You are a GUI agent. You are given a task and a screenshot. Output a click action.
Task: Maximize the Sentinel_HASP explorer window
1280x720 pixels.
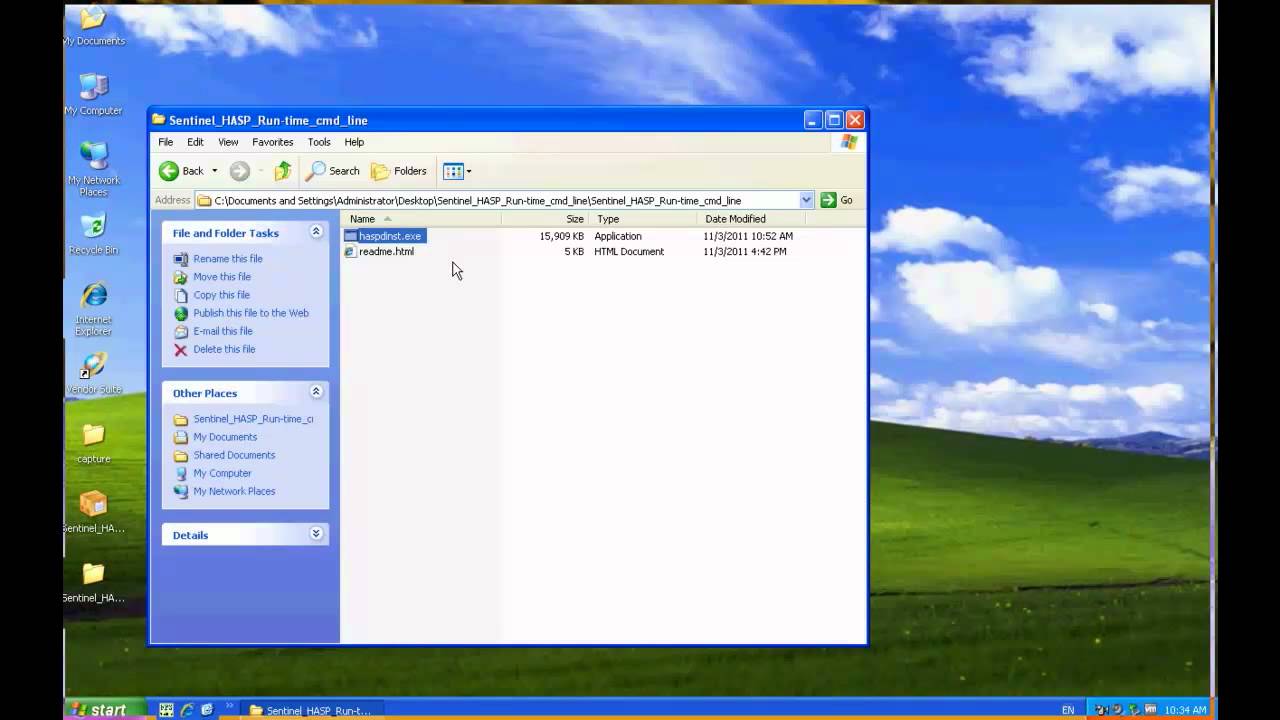834,120
